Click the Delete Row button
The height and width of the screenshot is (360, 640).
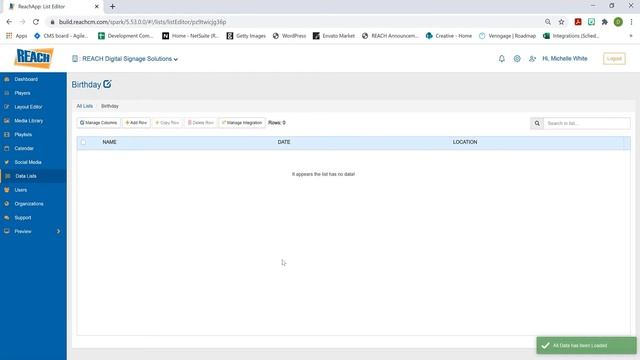(x=201, y=123)
